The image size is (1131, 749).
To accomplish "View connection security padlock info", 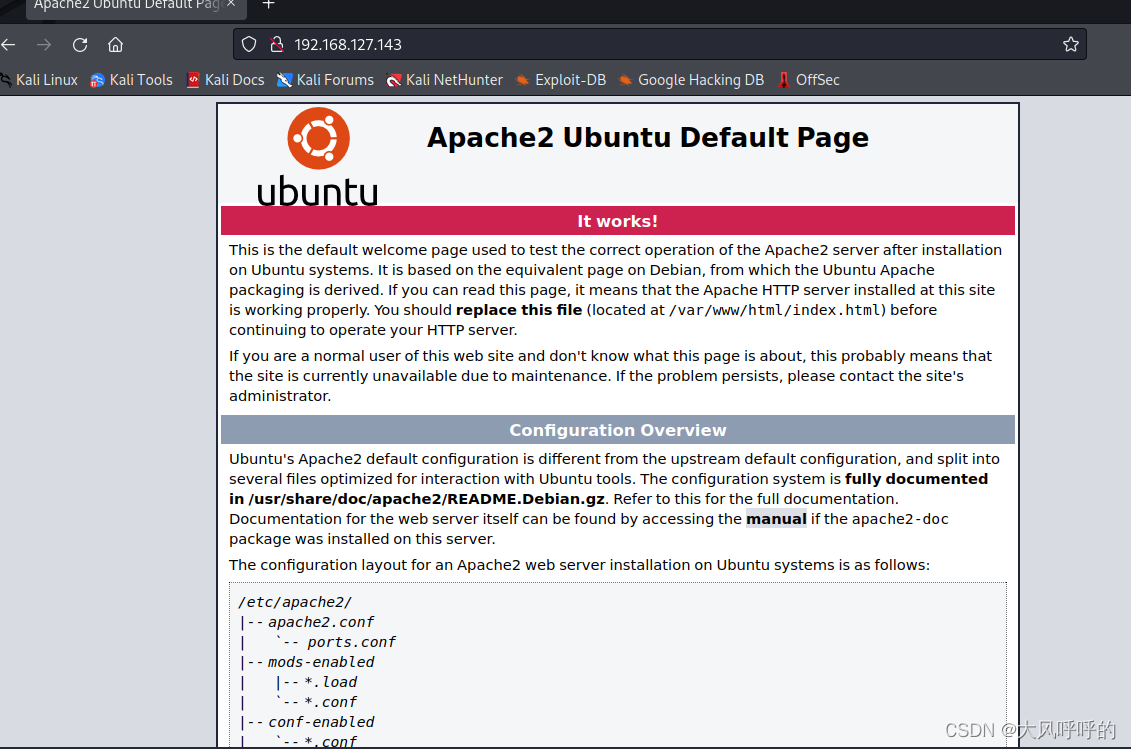I will click(277, 45).
